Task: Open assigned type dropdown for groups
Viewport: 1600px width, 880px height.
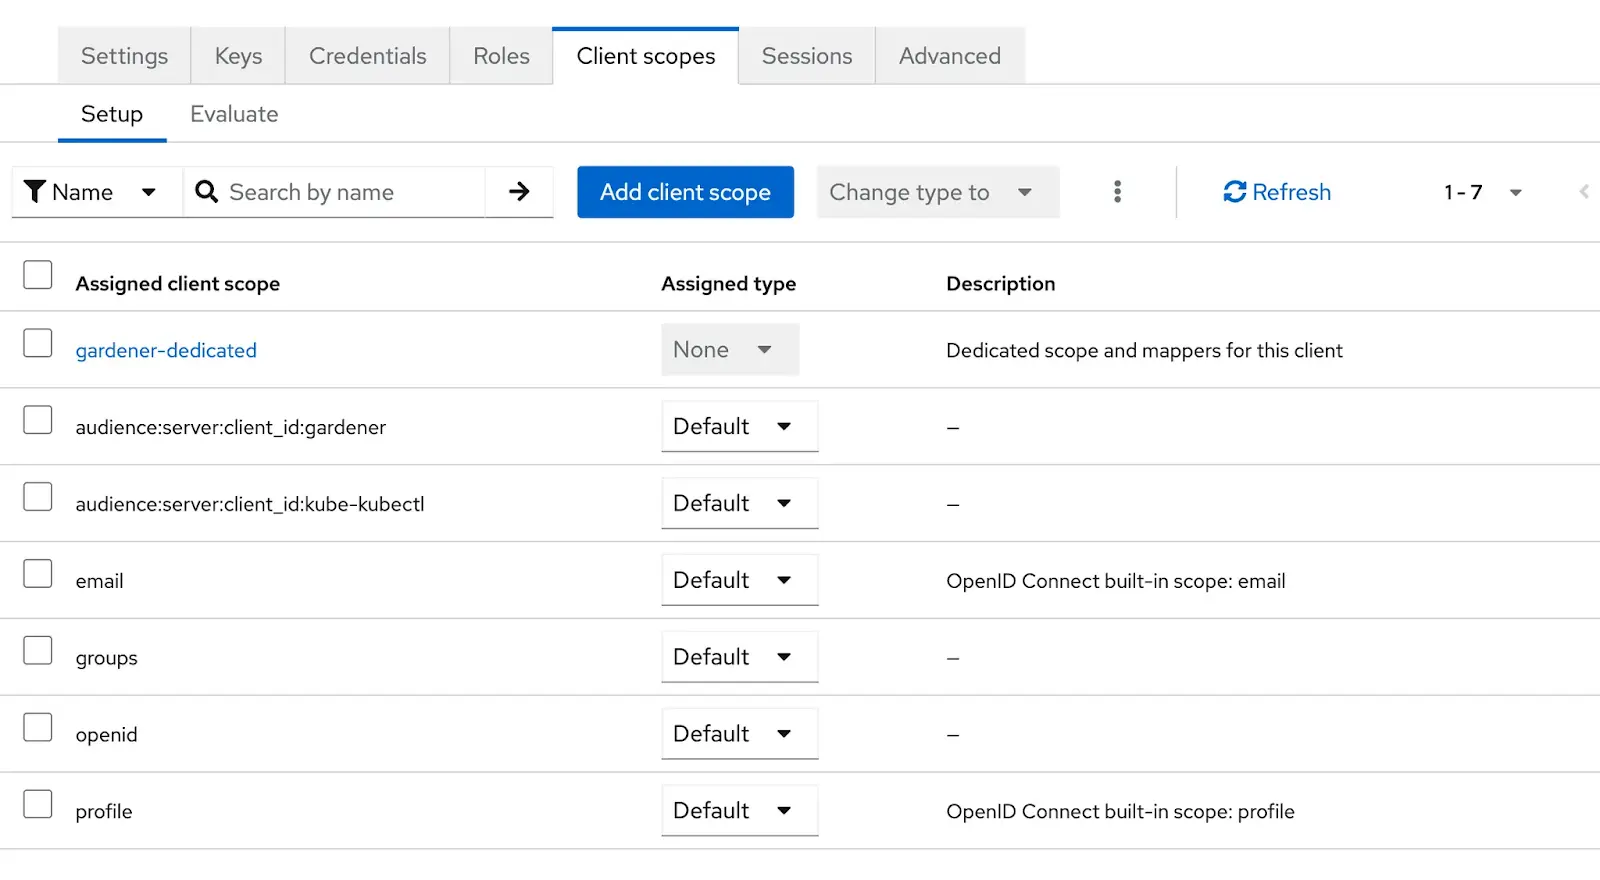Action: tap(740, 657)
